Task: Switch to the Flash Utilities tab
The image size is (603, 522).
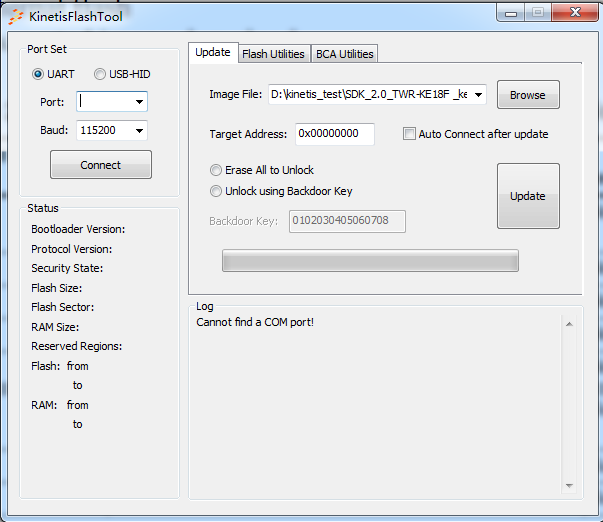Action: pyautogui.click(x=273, y=54)
